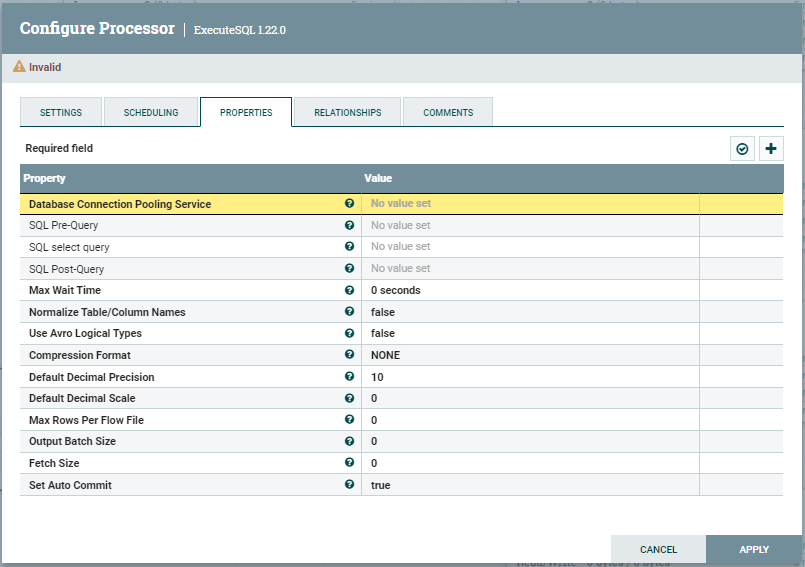This screenshot has width=805, height=567.
Task: Select the SQL select query property name
Action: 69,247
